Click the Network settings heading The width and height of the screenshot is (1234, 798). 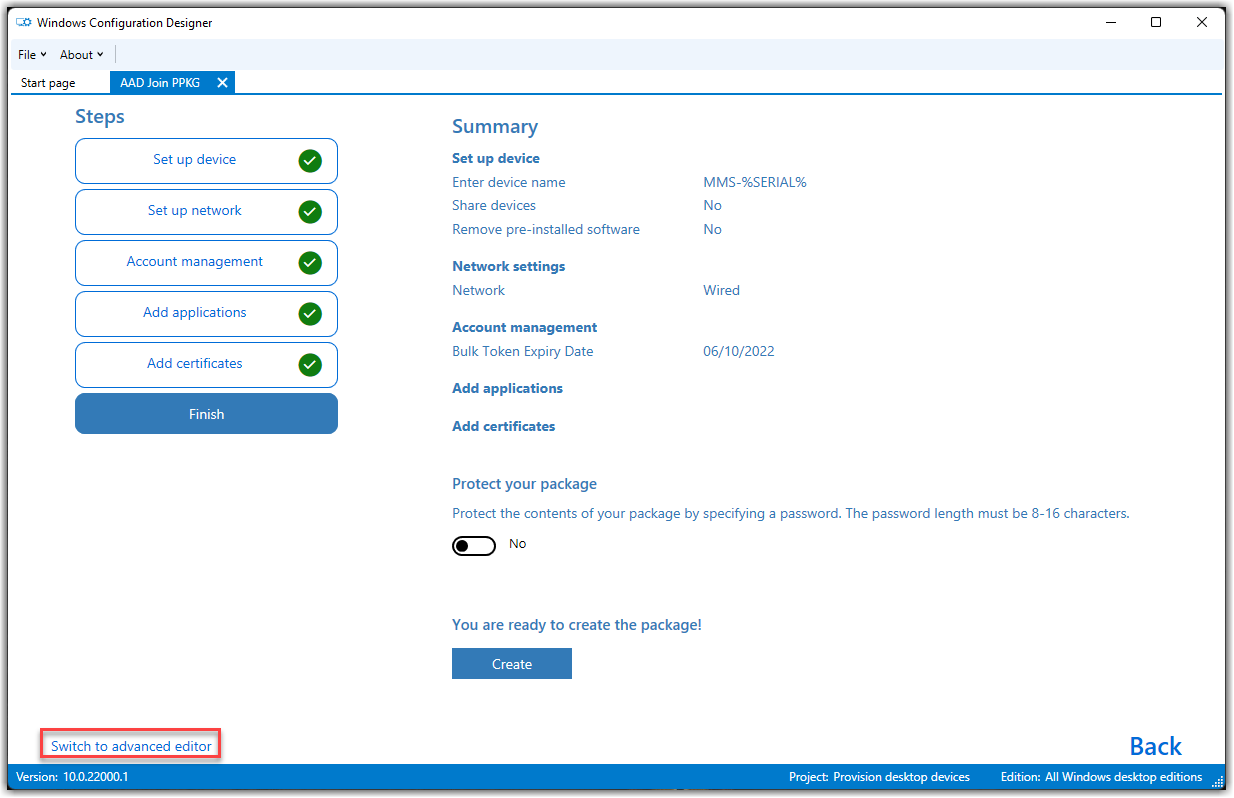tap(509, 266)
